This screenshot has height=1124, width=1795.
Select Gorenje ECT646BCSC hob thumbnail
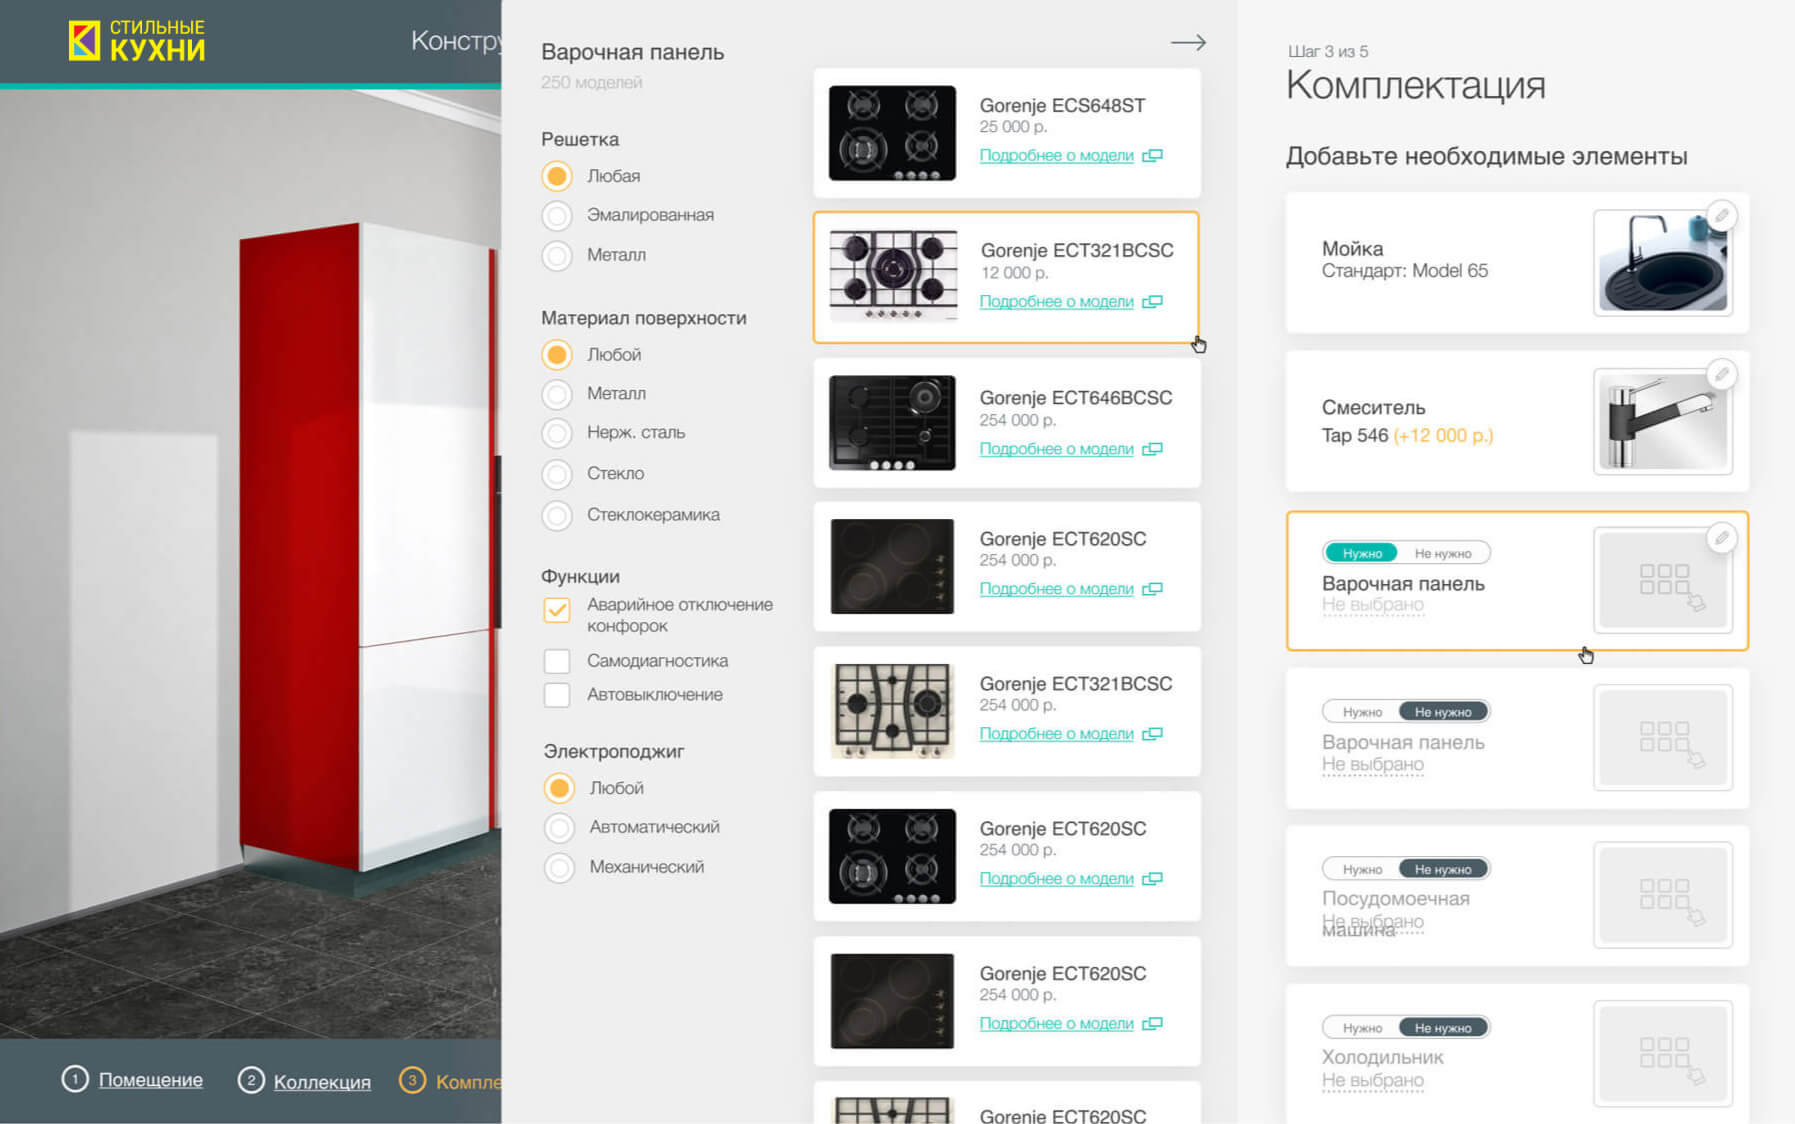[x=892, y=423]
